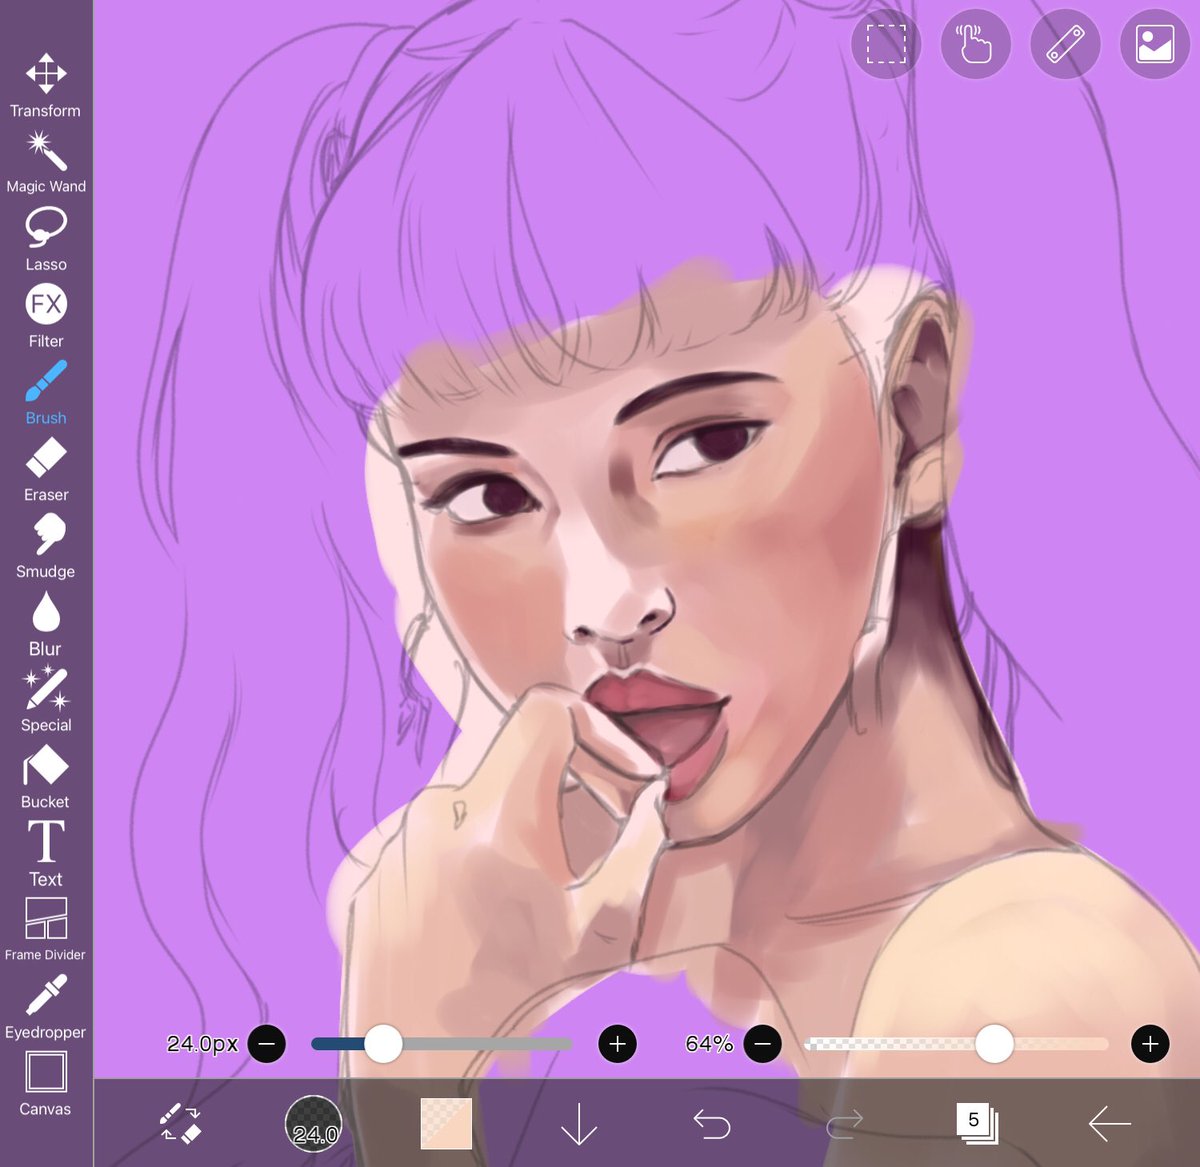Select the Brush tool

tap(46, 393)
